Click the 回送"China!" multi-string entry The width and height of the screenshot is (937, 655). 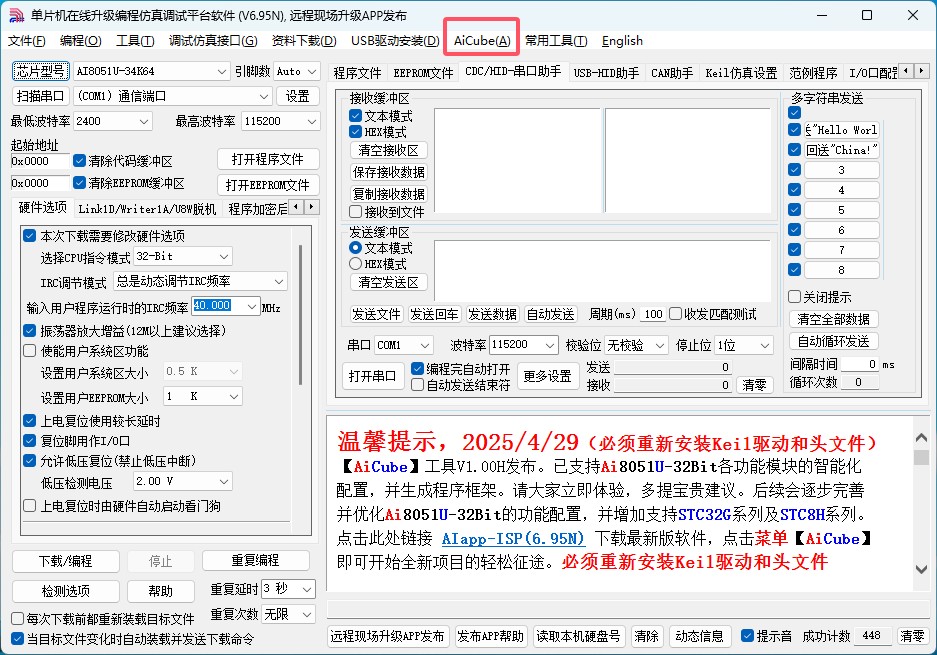click(841, 150)
